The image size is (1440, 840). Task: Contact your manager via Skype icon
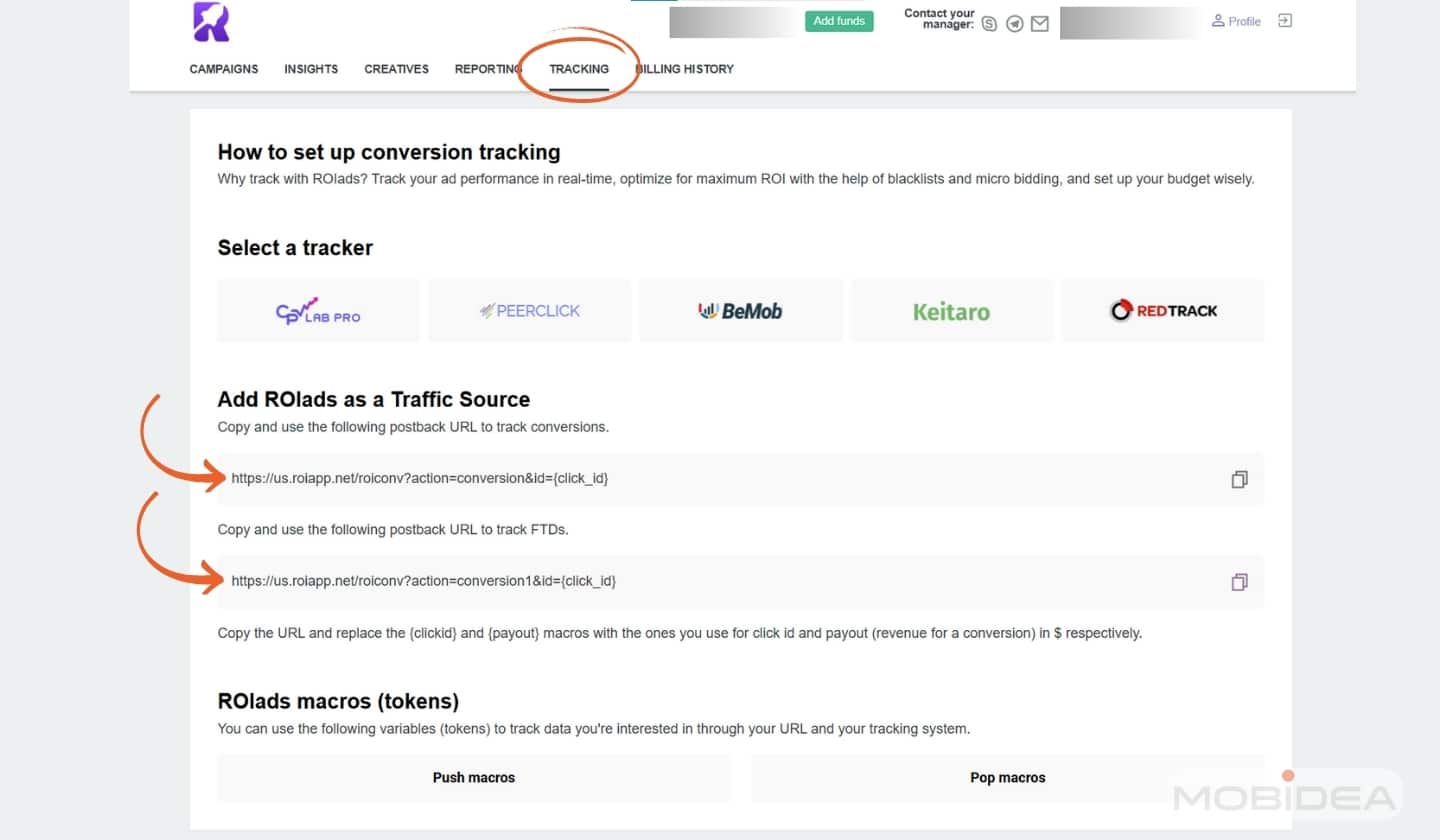tap(988, 23)
